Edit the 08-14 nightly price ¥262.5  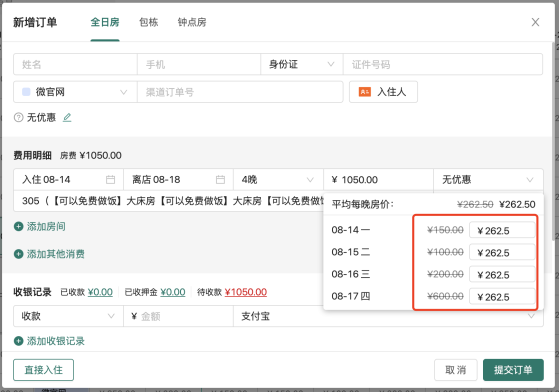point(502,231)
